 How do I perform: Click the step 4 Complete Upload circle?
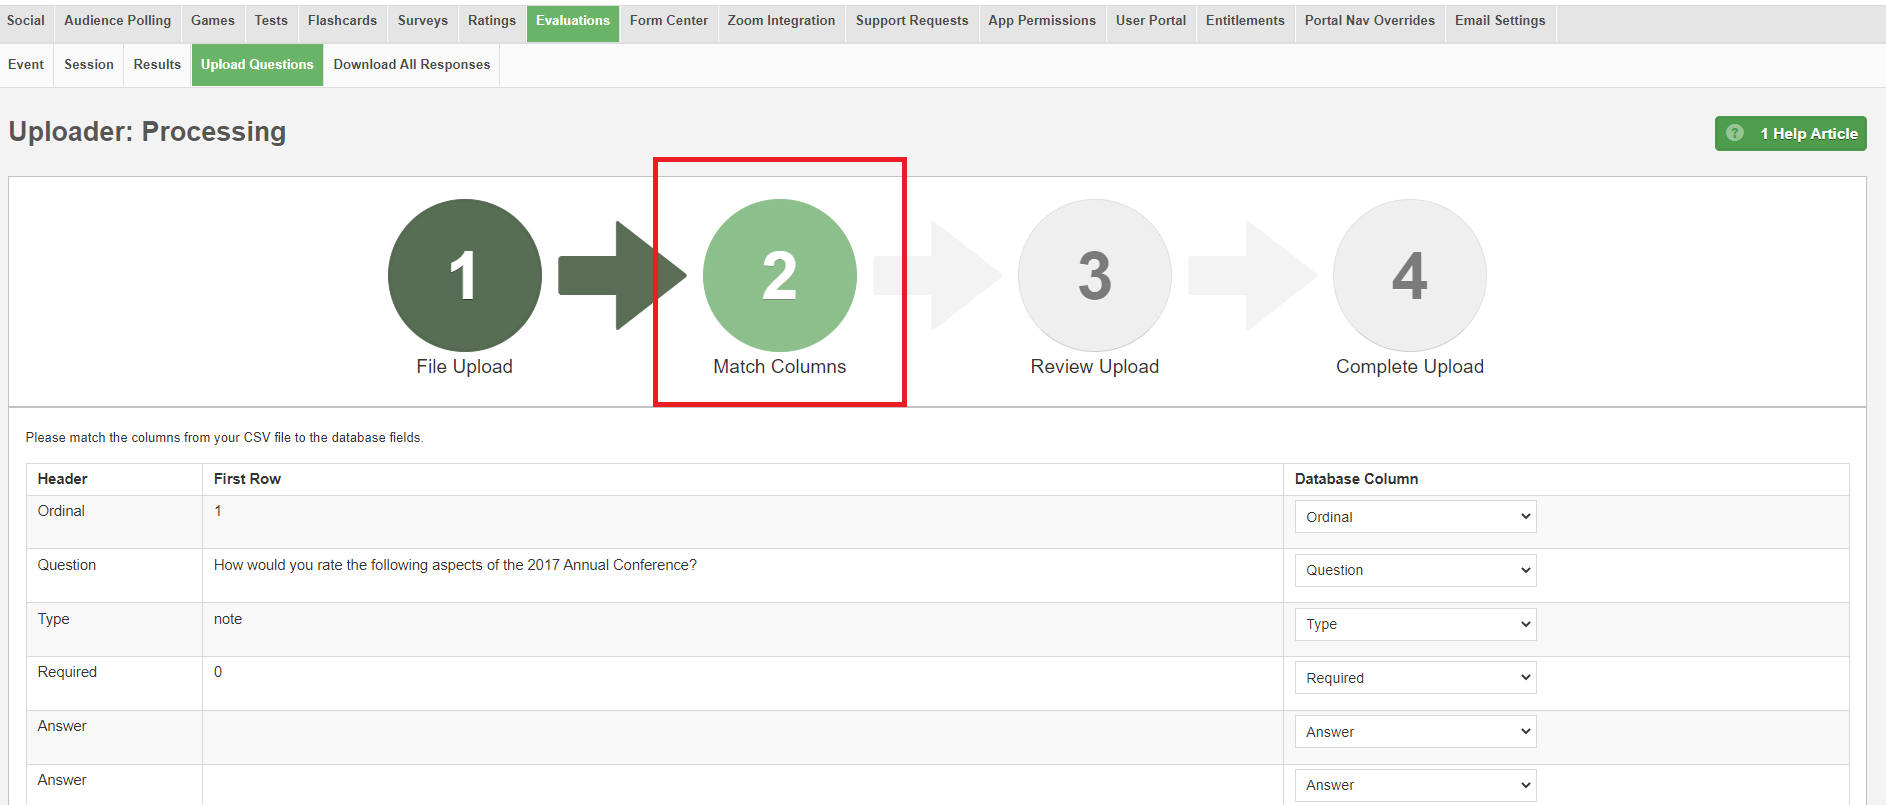[x=1409, y=275]
